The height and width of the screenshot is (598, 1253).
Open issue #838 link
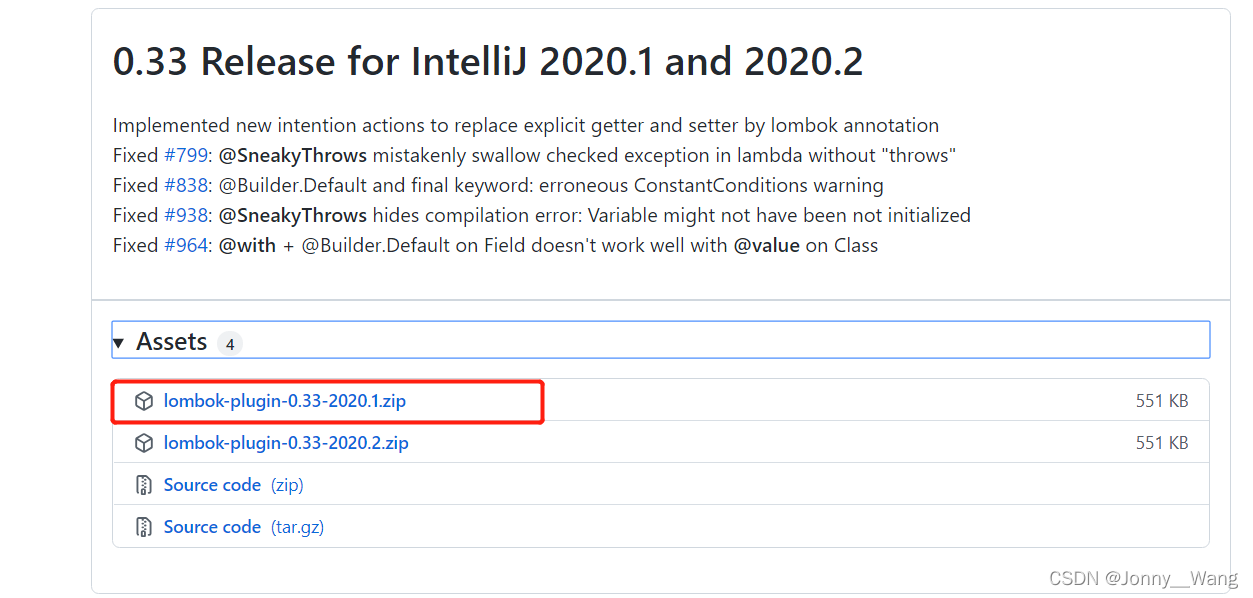[x=186, y=185]
